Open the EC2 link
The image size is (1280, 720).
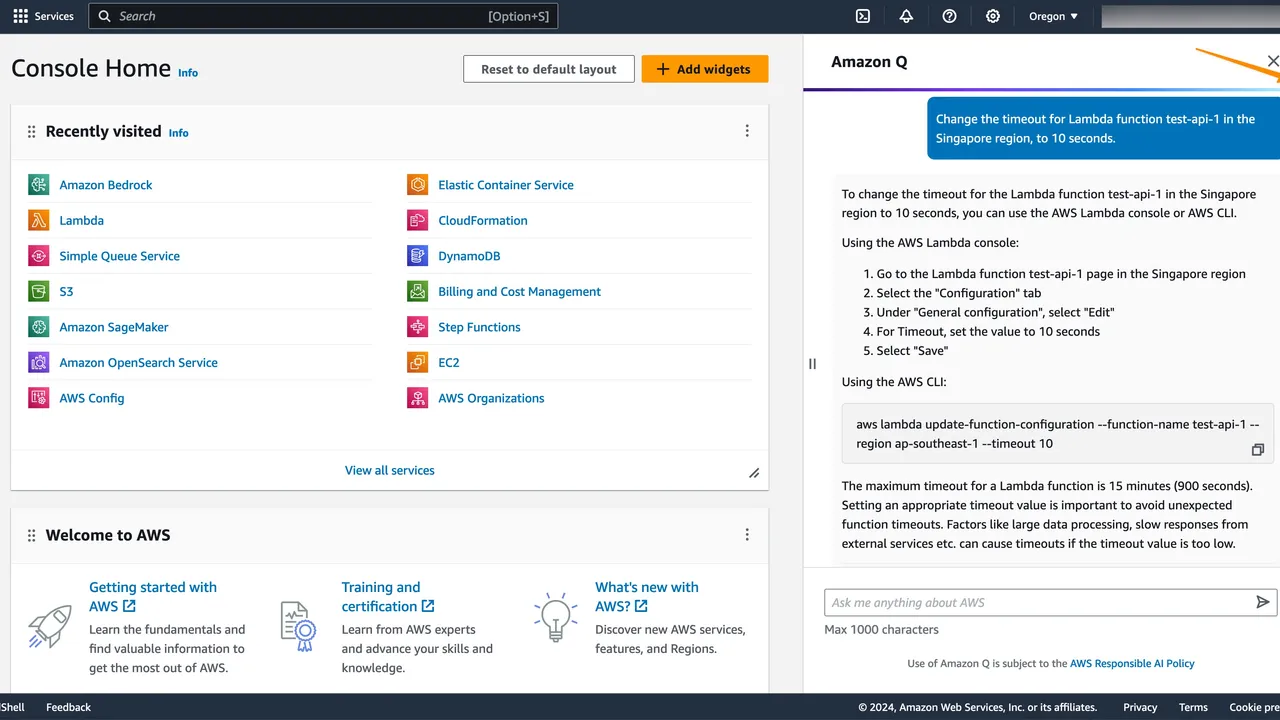tap(449, 362)
